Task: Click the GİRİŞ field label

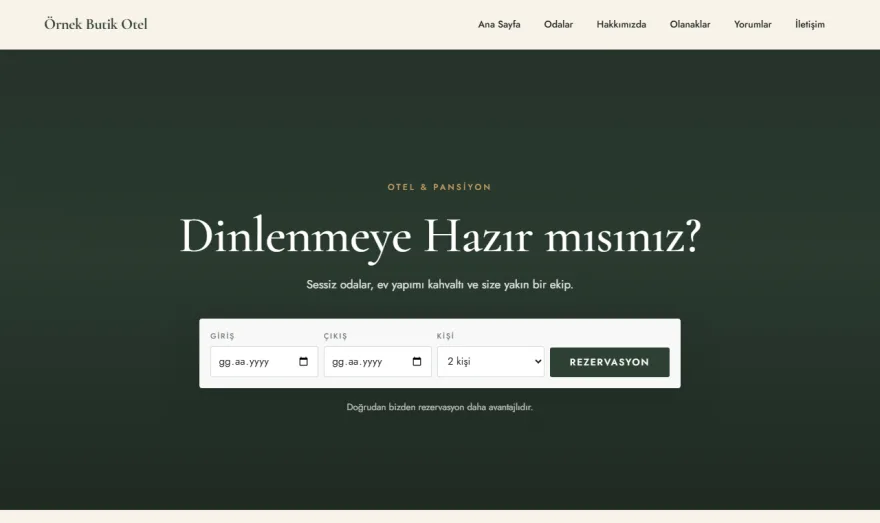Action: [222, 336]
